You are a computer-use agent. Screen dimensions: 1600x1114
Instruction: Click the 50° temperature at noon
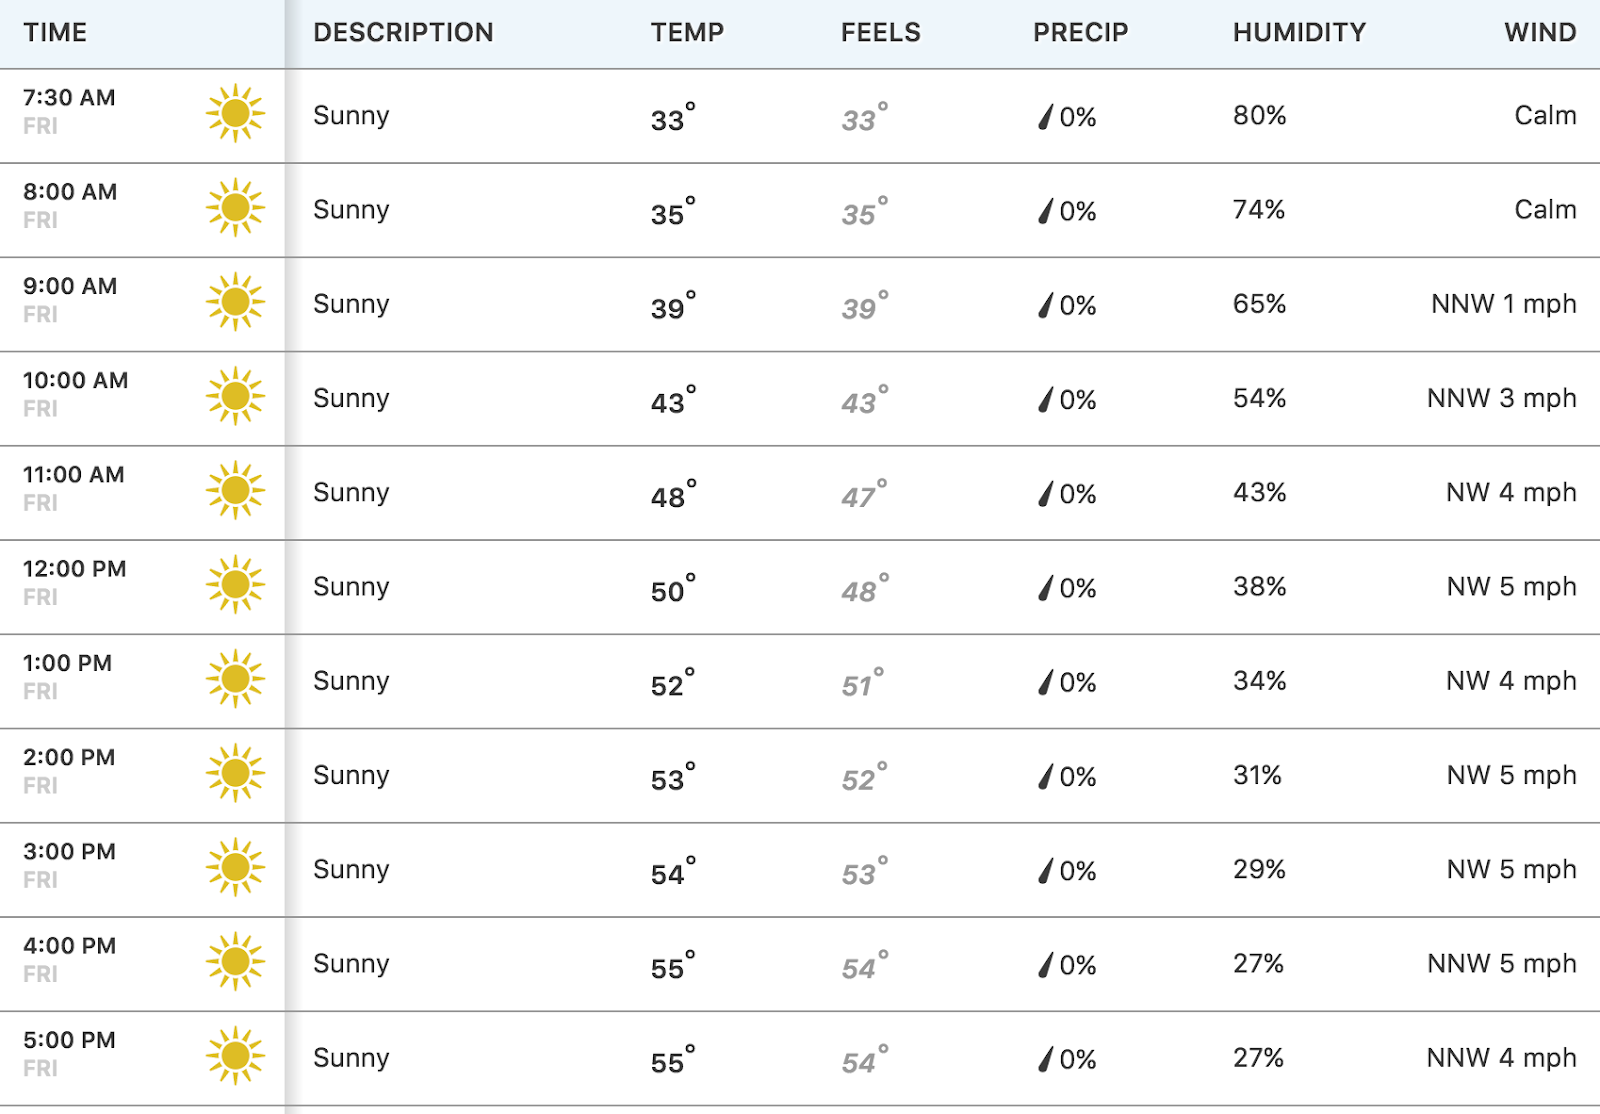[673, 587]
